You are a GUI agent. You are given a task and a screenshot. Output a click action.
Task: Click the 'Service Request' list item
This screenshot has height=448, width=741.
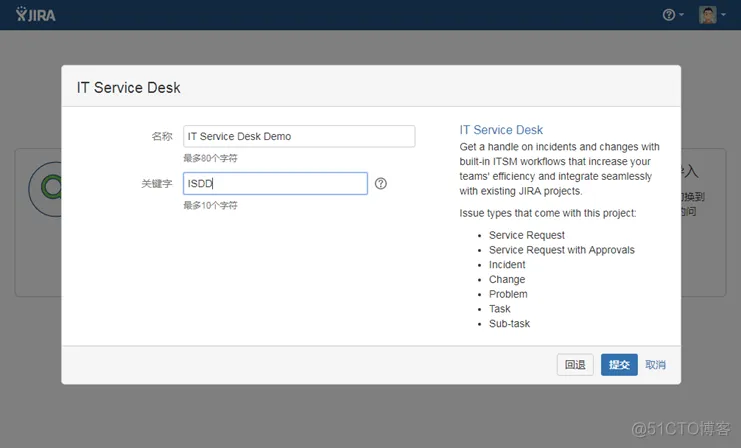(x=526, y=235)
